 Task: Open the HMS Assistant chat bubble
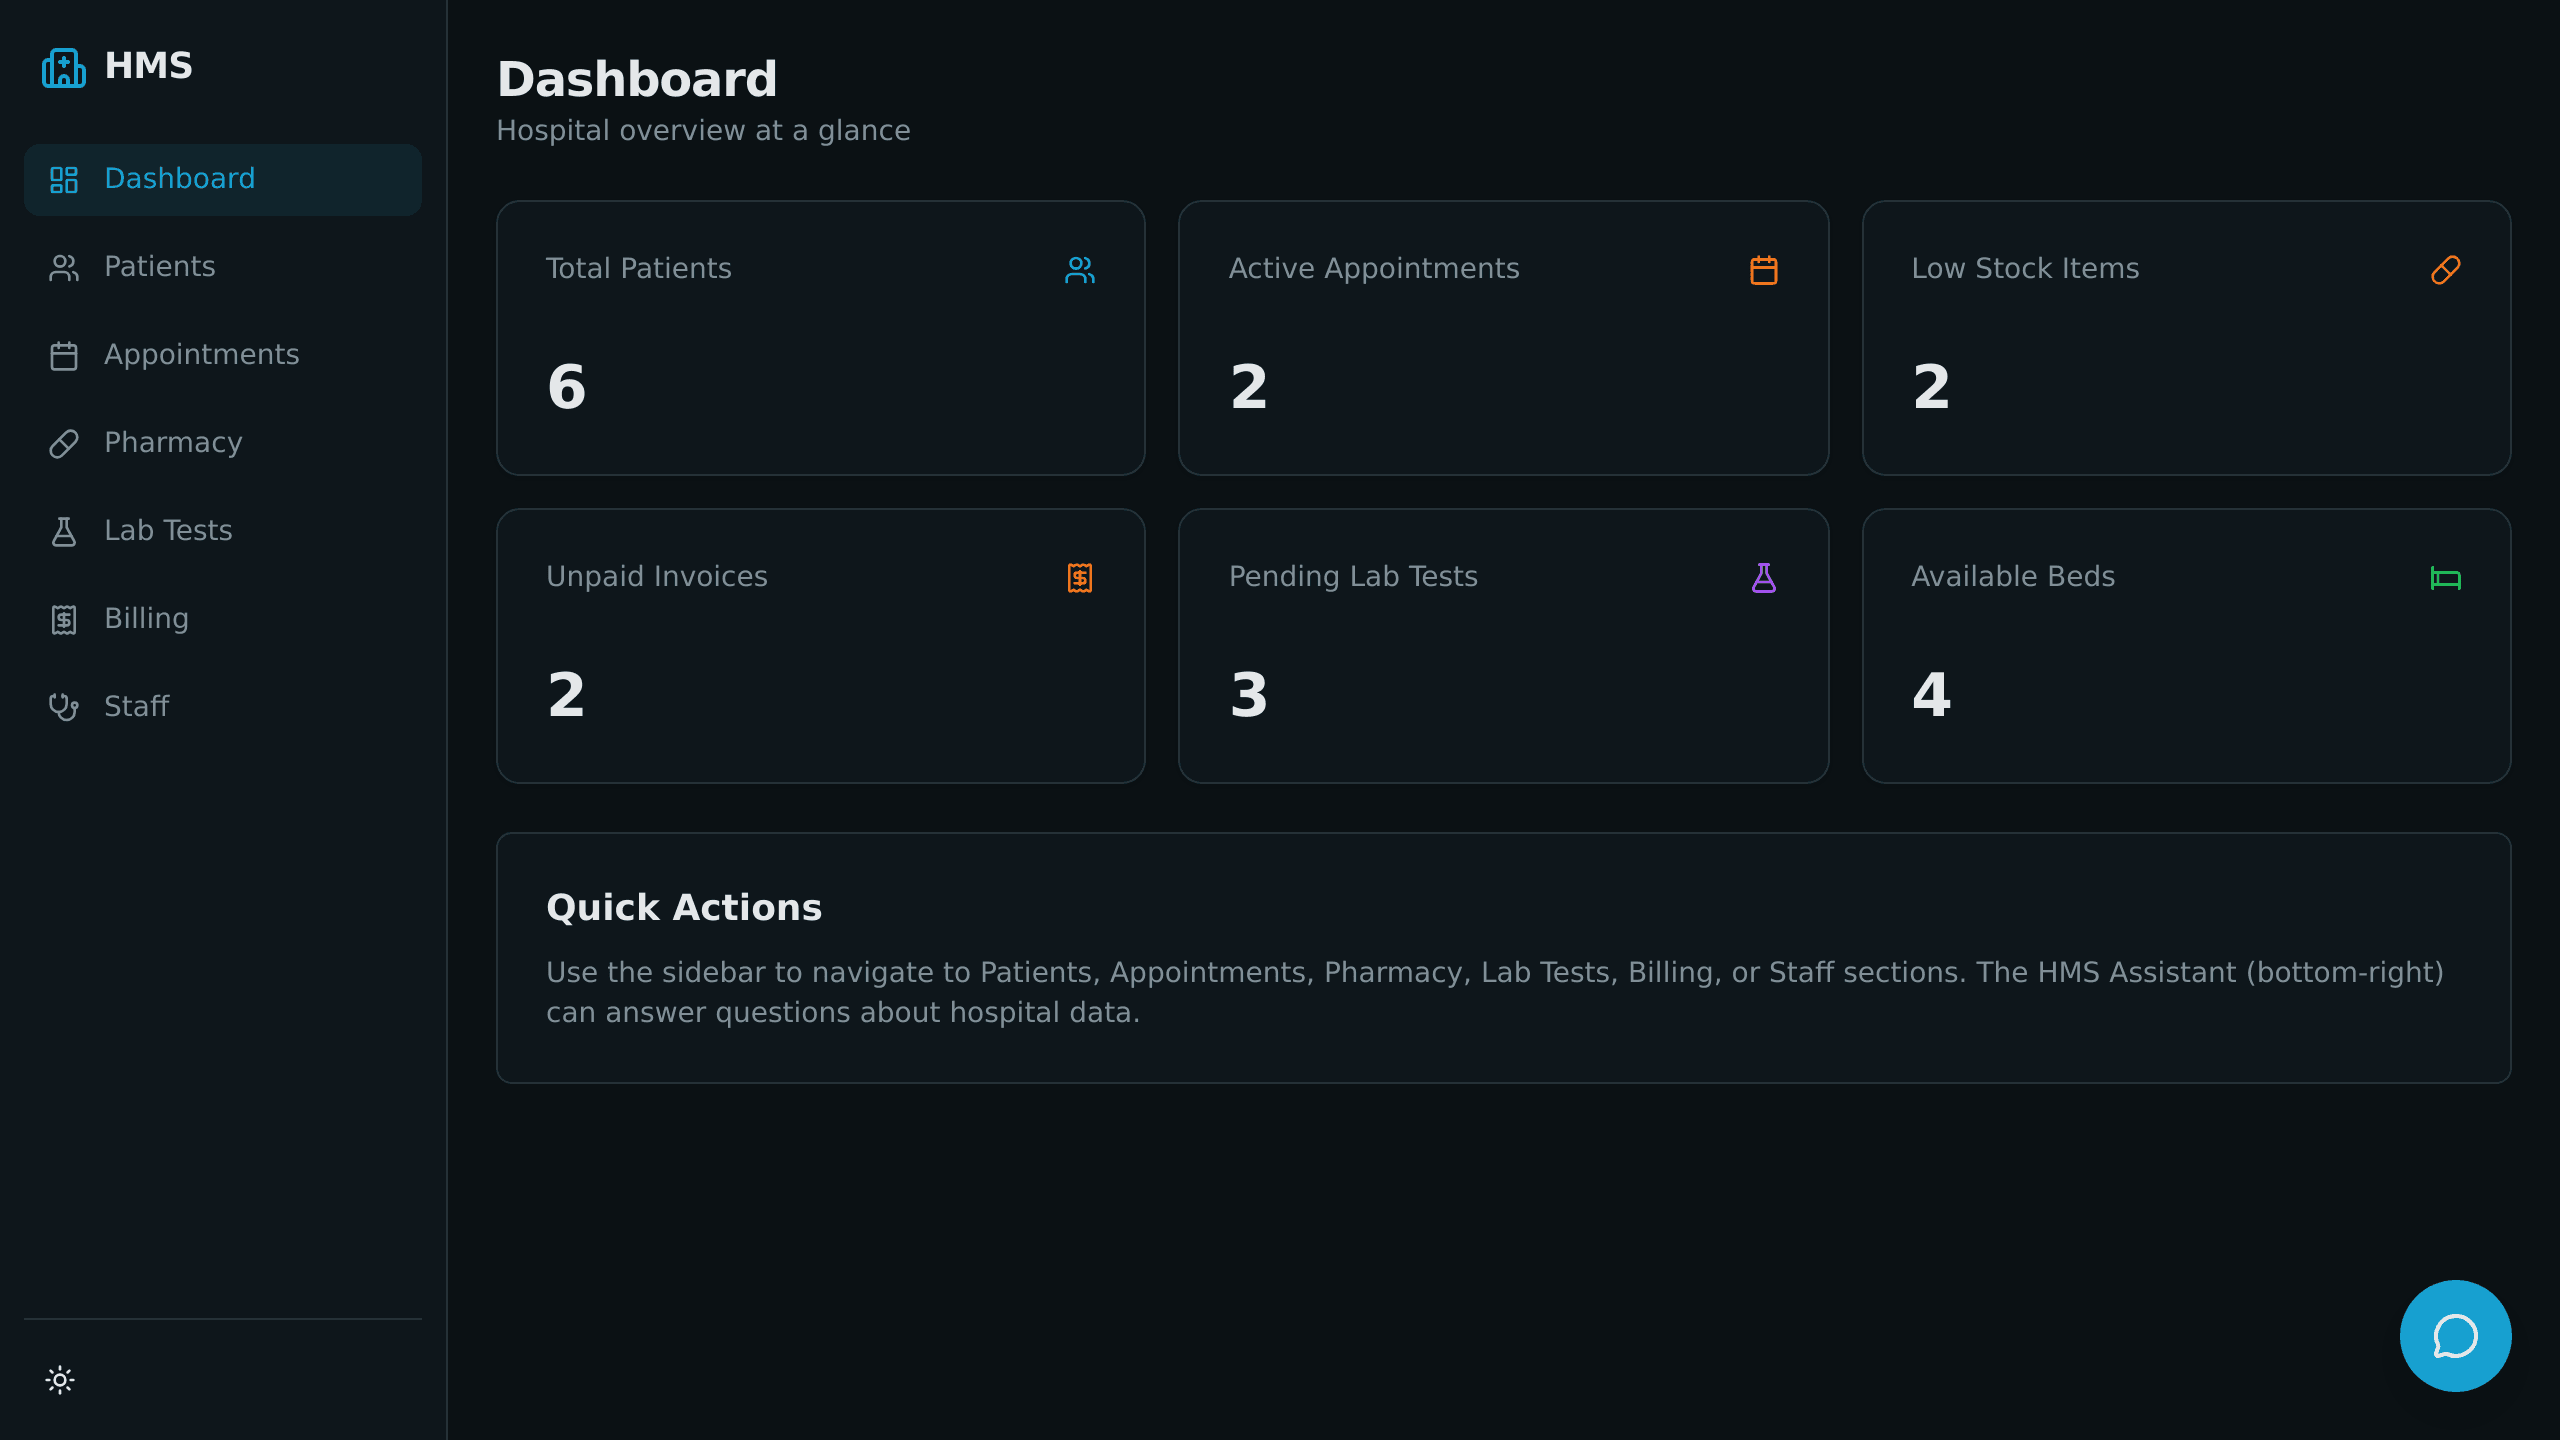(2455, 1335)
